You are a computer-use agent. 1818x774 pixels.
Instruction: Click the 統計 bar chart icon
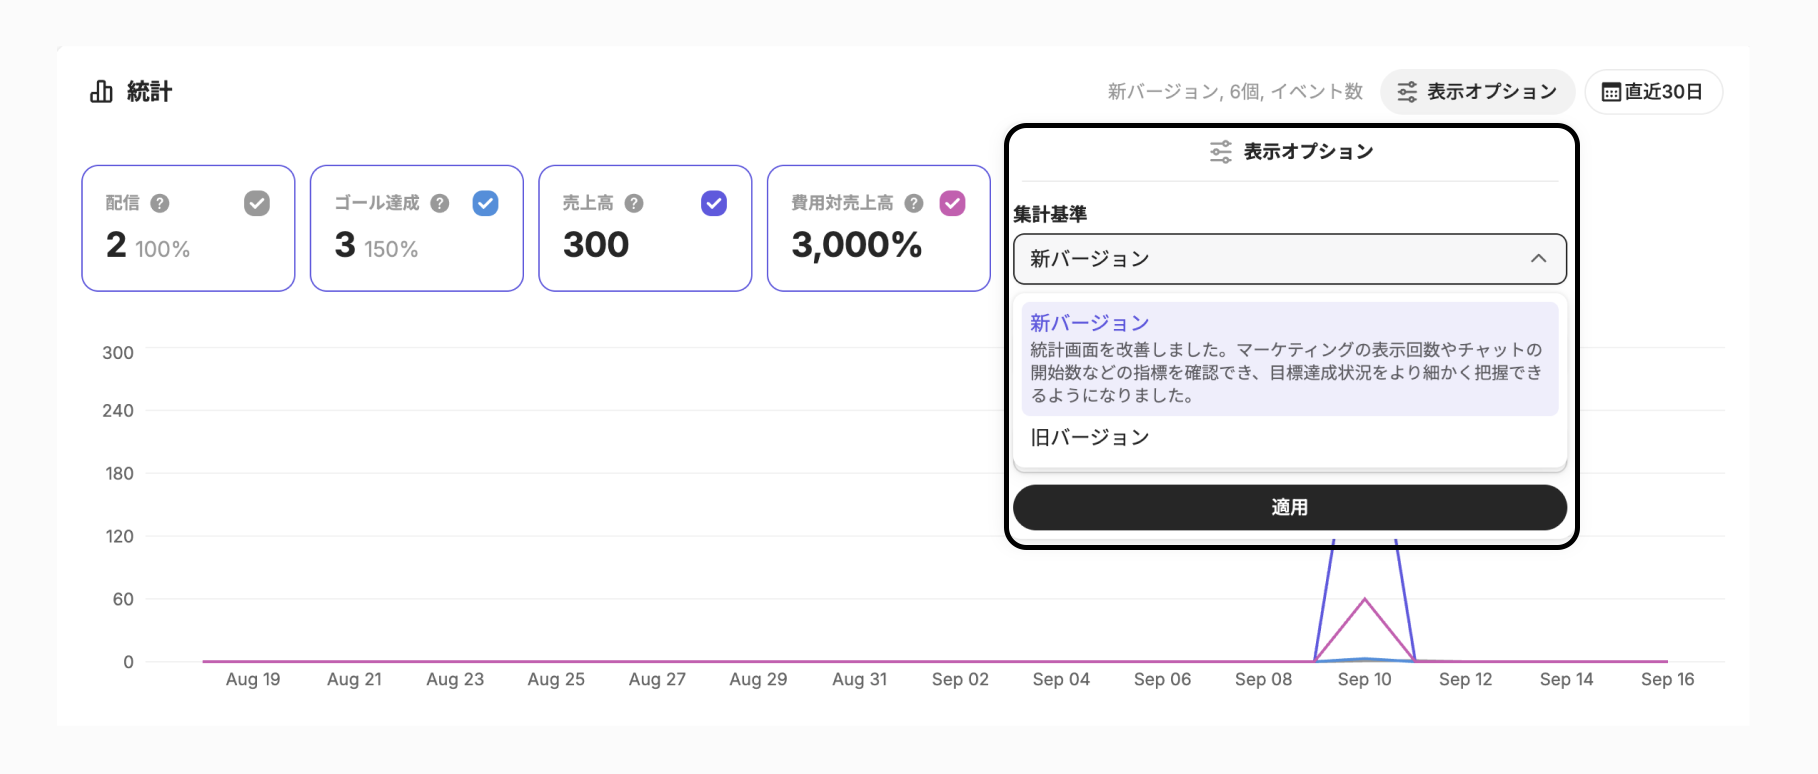tap(101, 92)
